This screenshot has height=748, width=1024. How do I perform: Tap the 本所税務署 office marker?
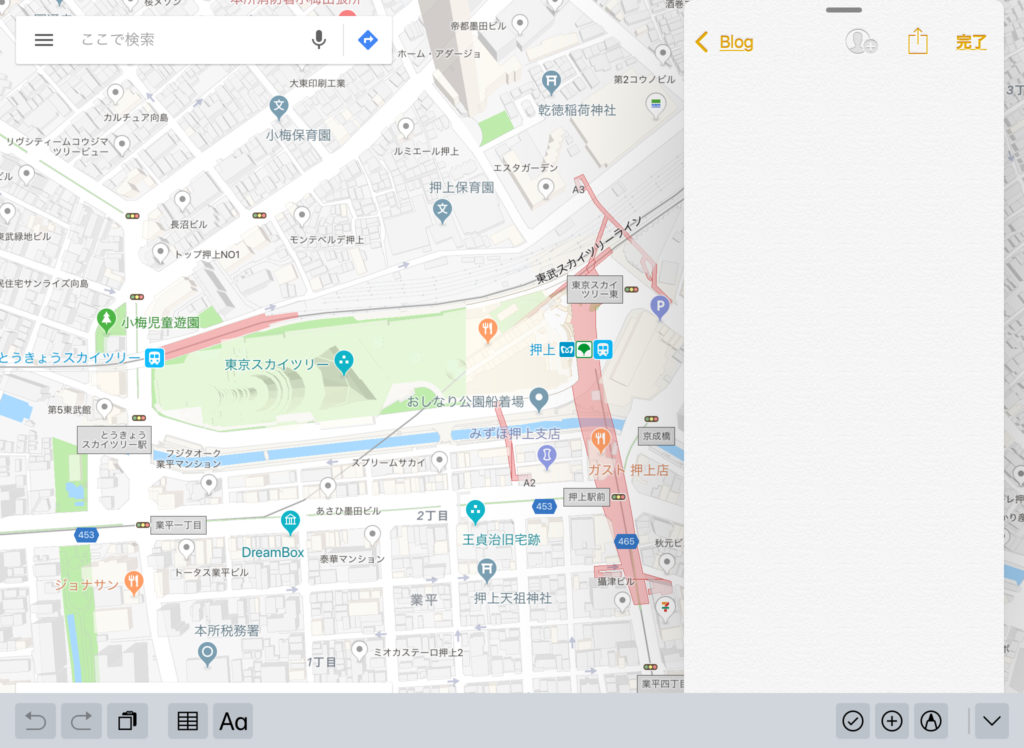(x=207, y=653)
